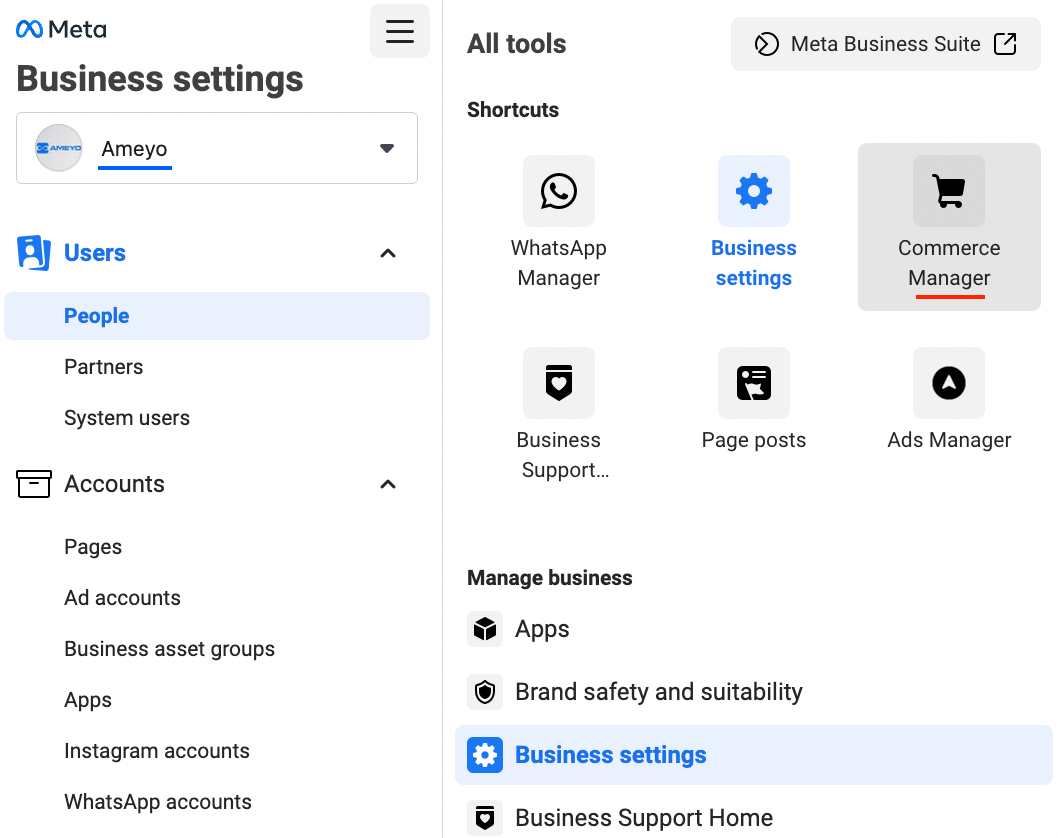This screenshot has width=1058, height=838.
Task: Click external-link icon in Meta Business Suite button
Action: pos(1005,44)
